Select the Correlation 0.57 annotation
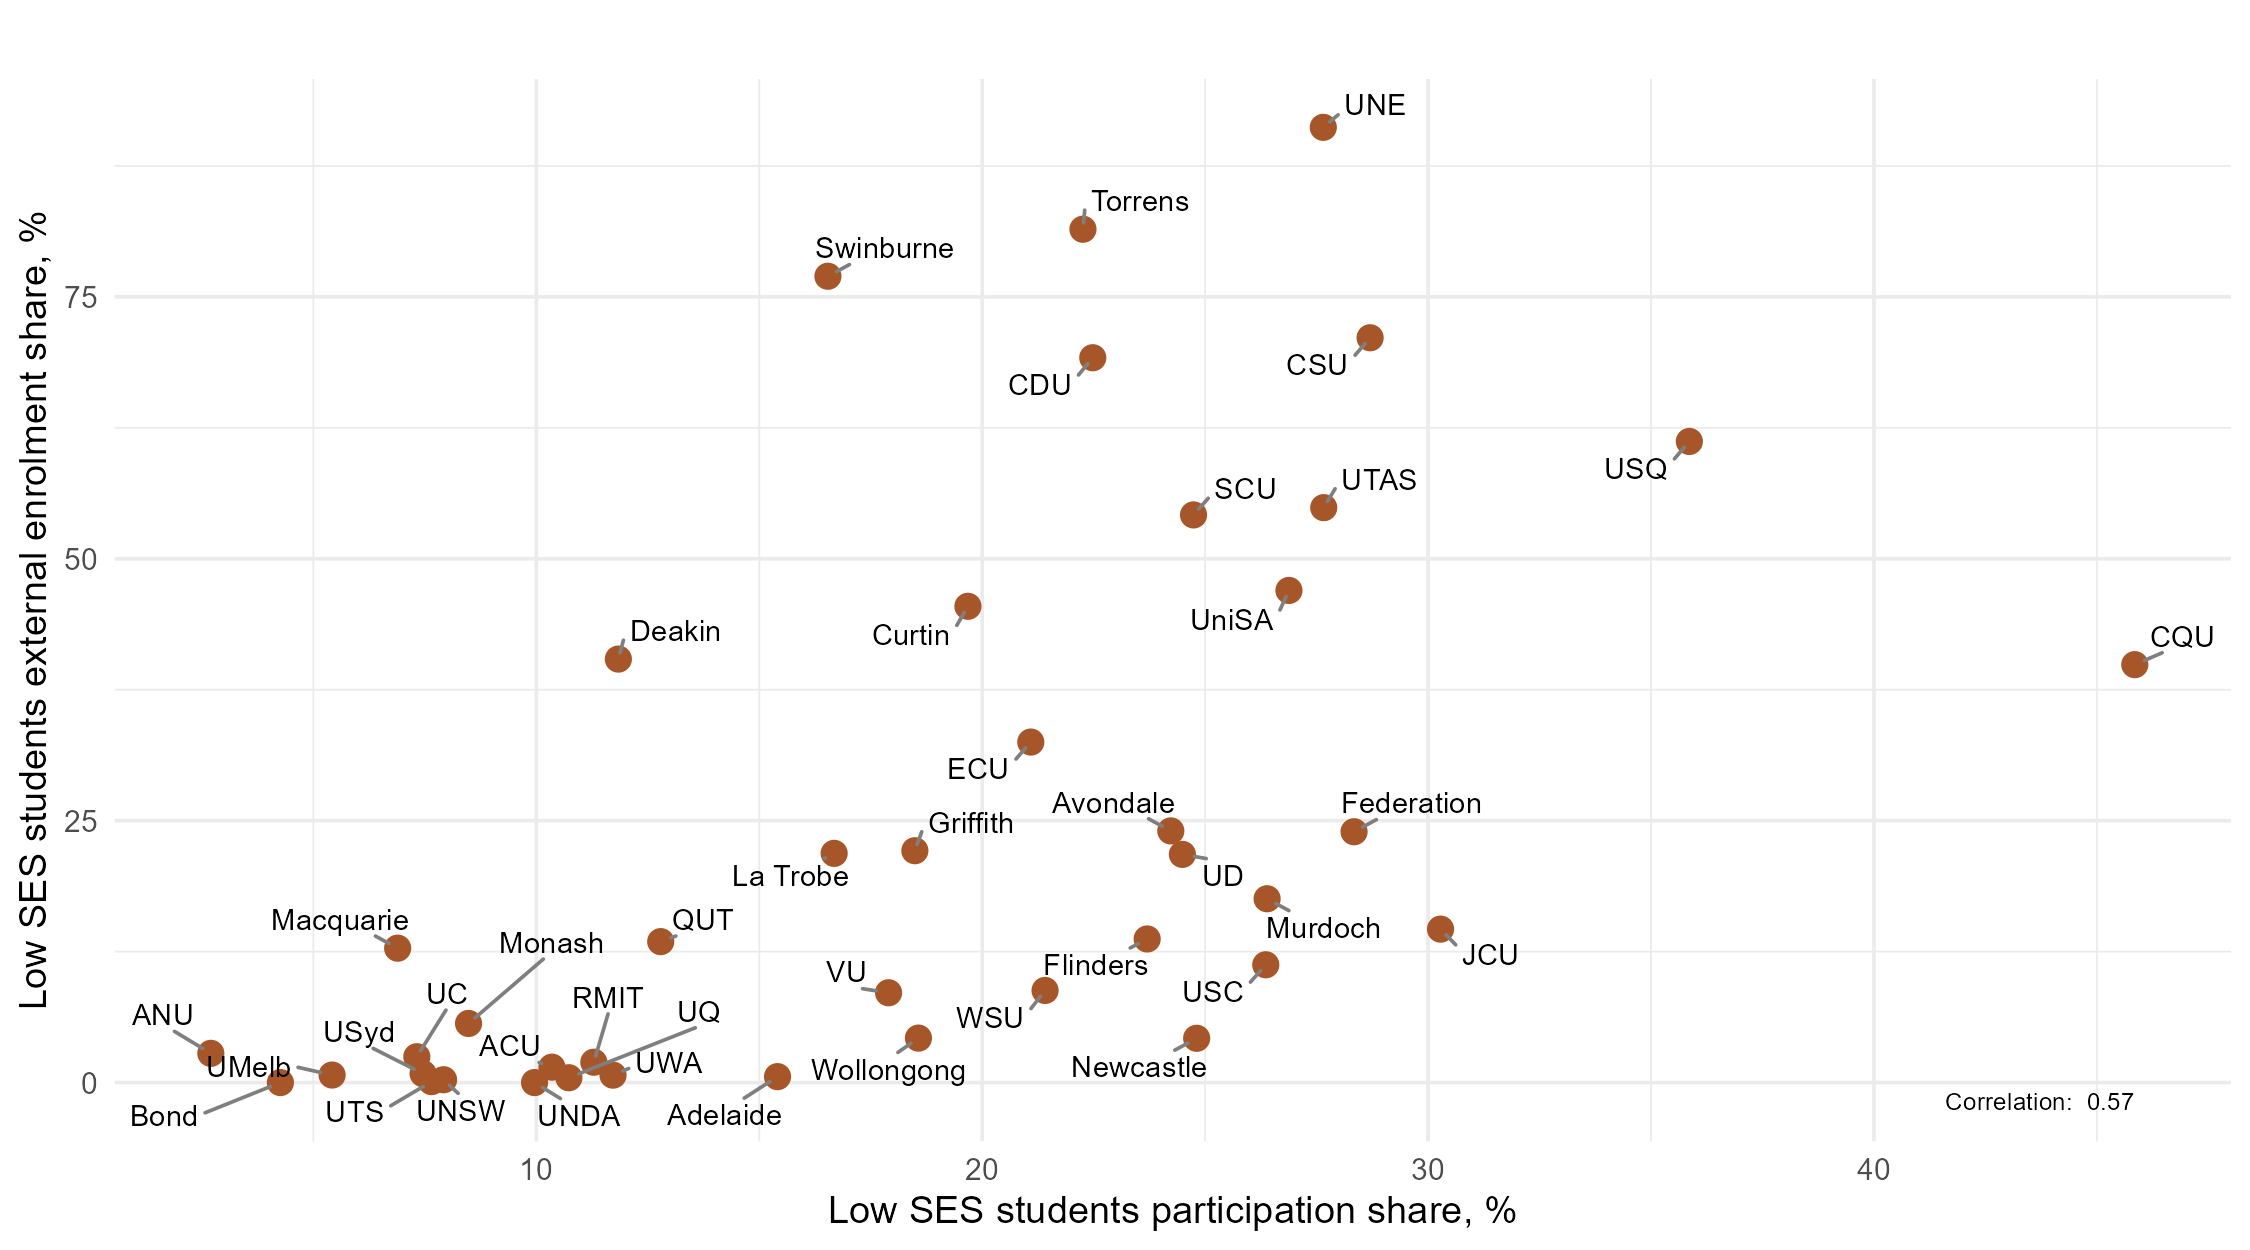 point(2038,1102)
